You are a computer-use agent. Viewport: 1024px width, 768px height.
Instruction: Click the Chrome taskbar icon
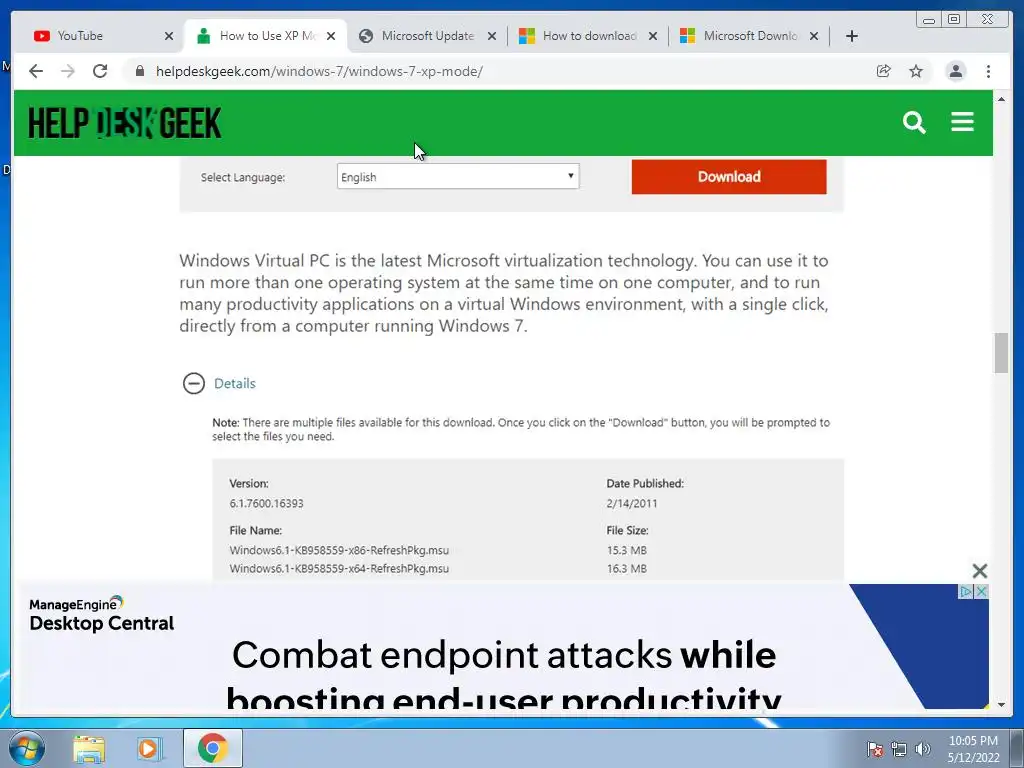coord(212,748)
